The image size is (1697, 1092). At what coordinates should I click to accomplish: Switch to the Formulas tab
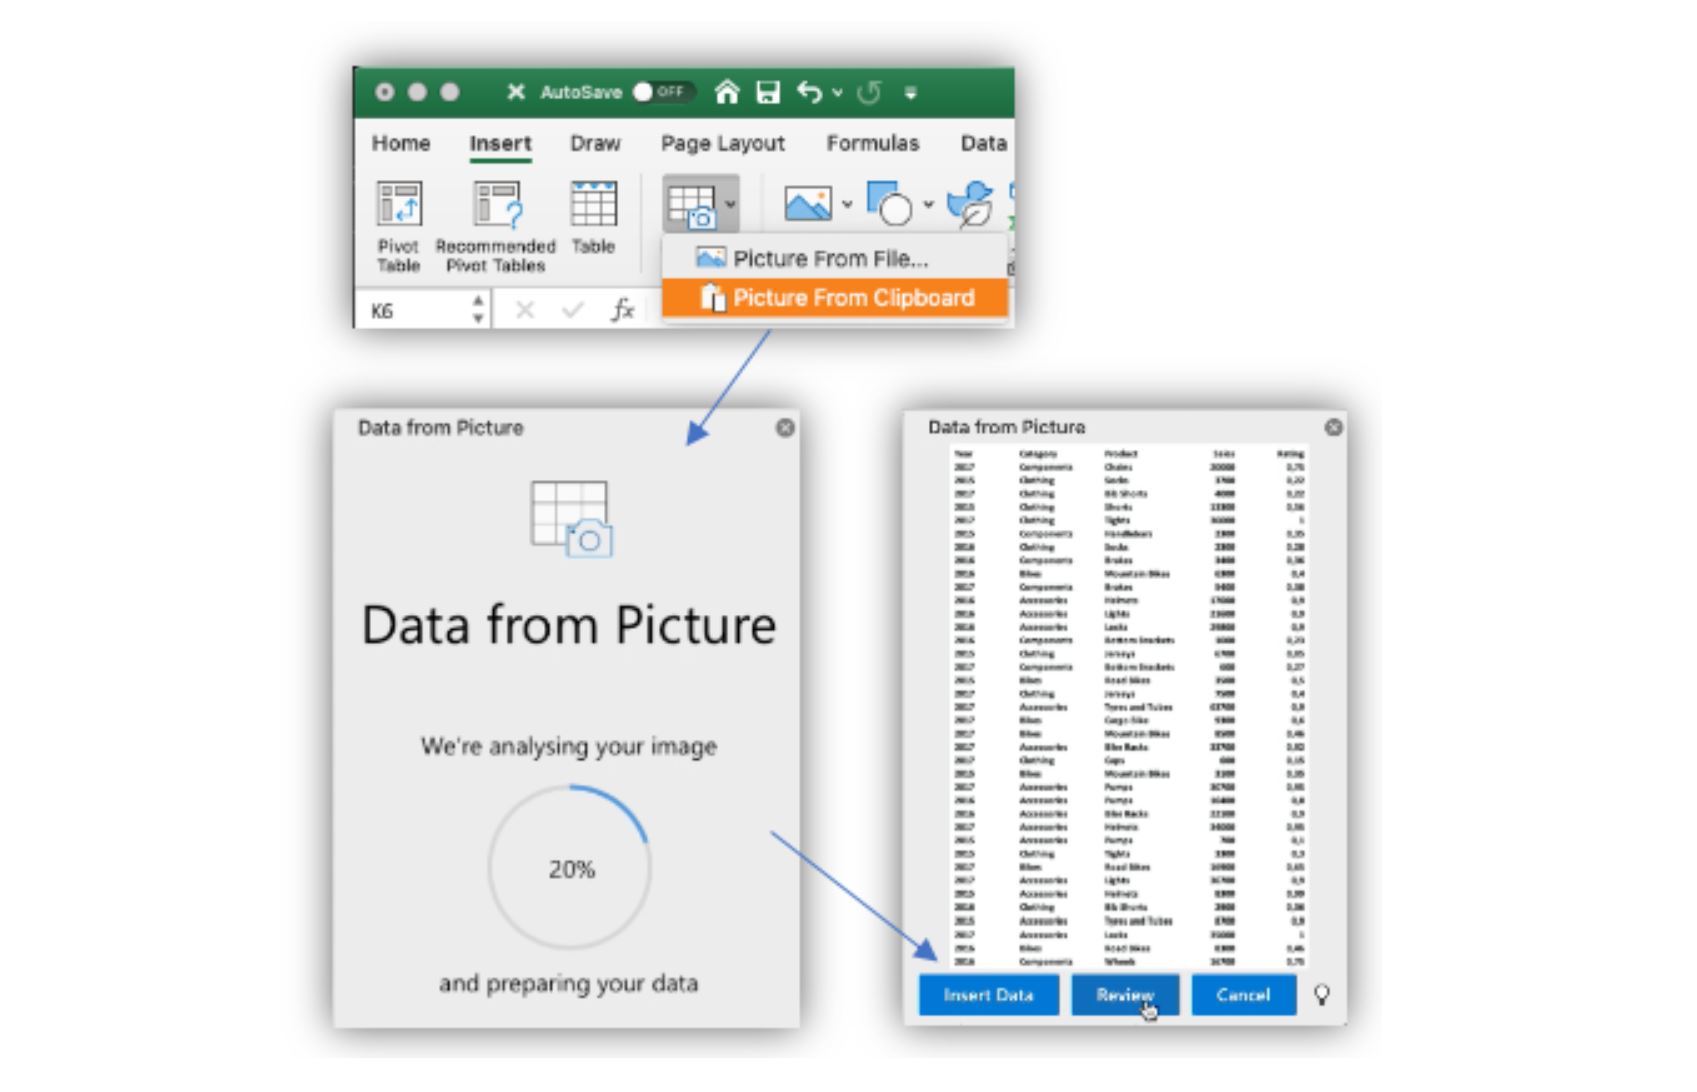point(872,143)
